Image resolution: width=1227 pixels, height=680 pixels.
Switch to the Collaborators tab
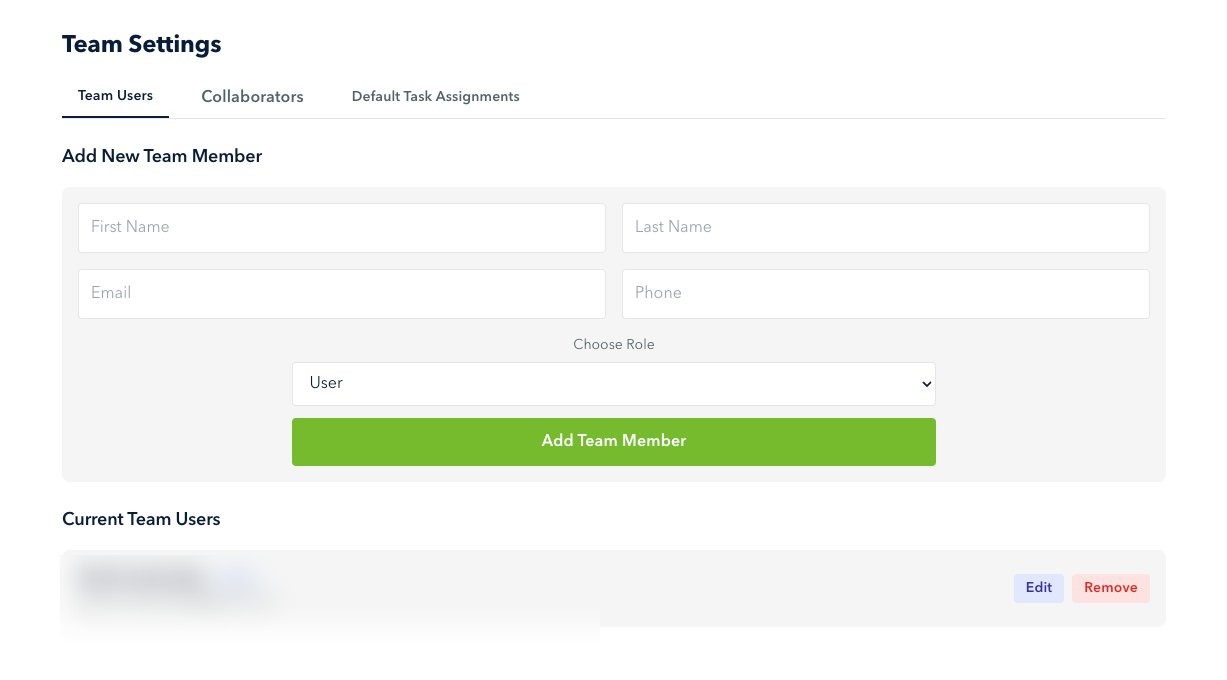252,96
